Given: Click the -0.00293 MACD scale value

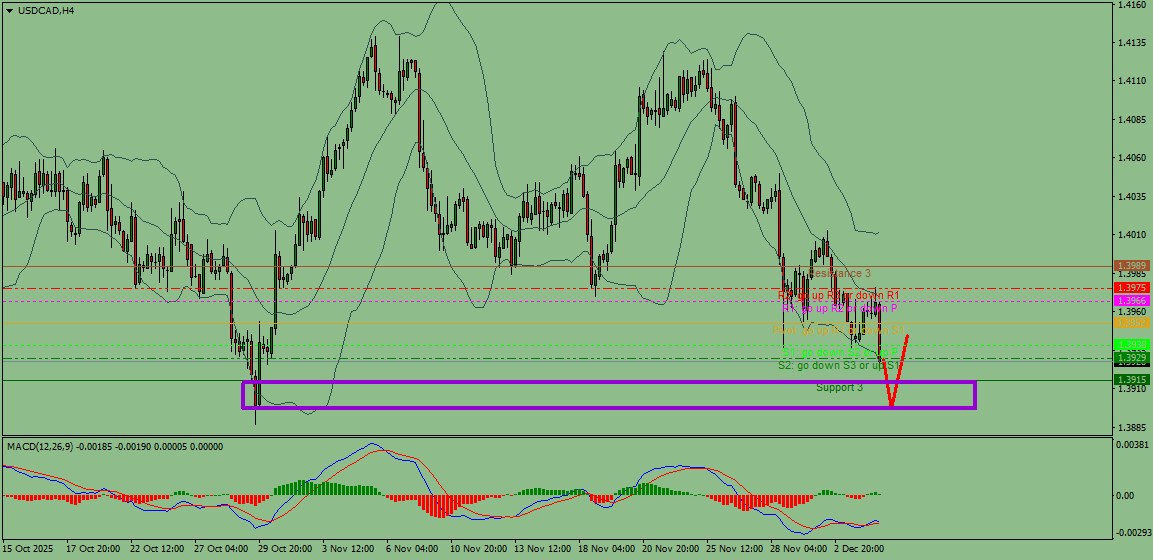Looking at the screenshot, I should point(1133,531).
